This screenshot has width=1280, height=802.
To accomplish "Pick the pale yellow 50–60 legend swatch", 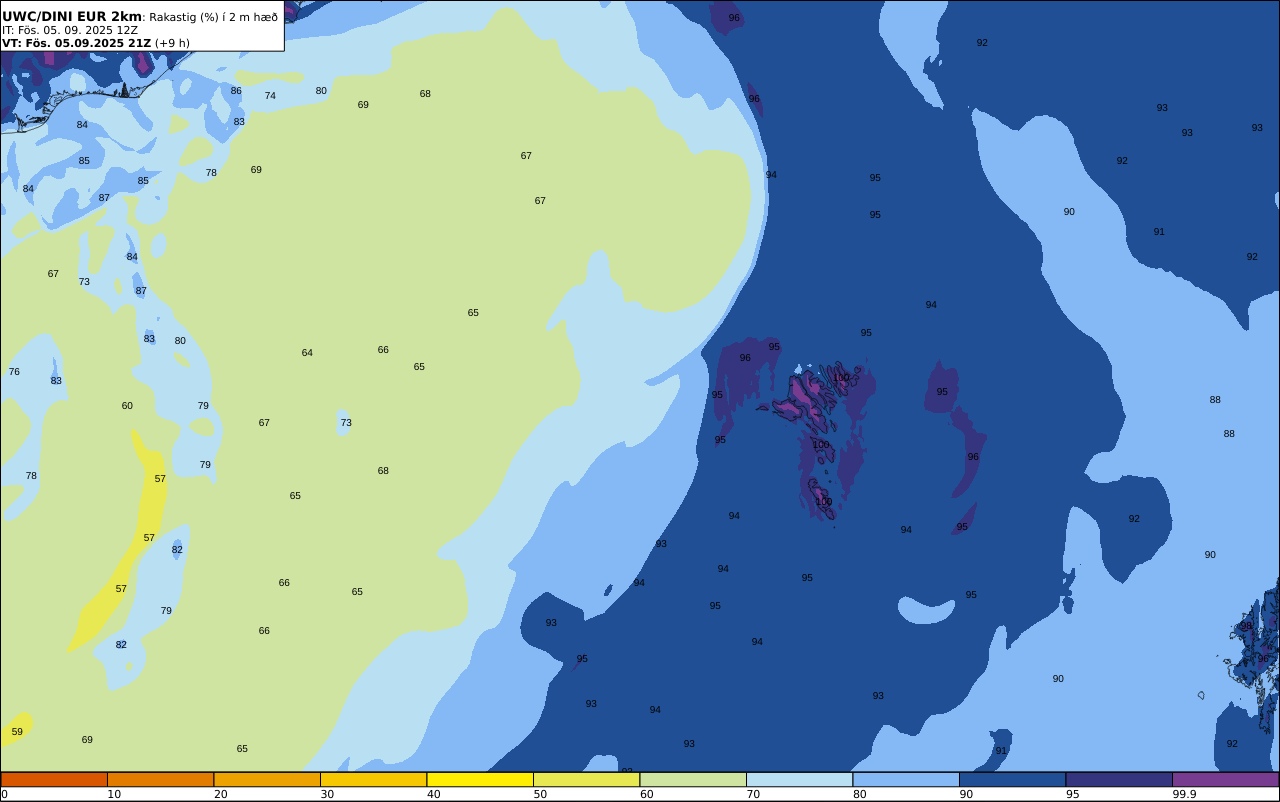I will point(586,779).
